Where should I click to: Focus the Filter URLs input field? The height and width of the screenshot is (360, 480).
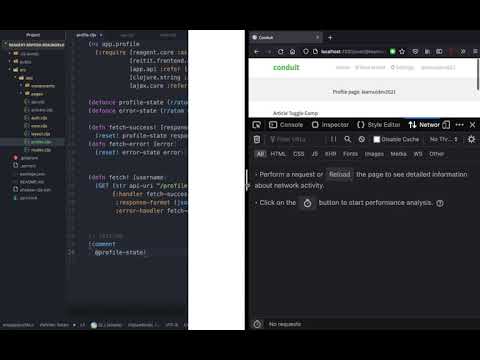297,139
